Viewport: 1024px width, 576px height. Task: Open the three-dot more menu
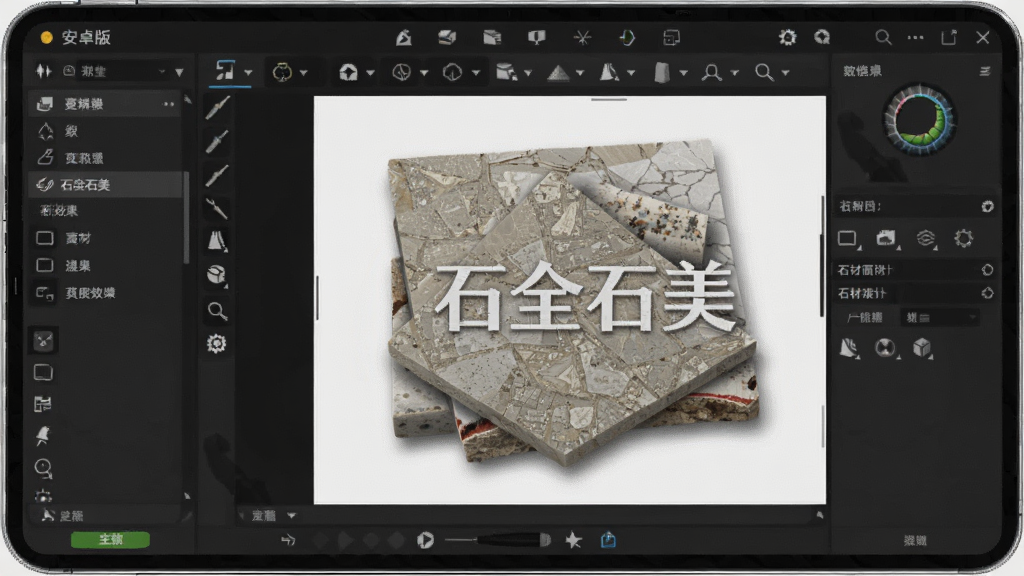(x=916, y=37)
